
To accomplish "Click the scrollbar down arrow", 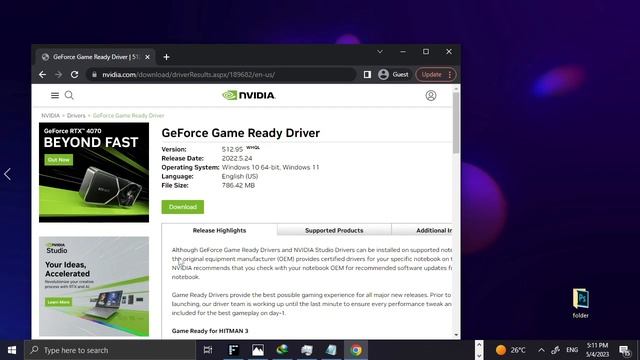I will 456,335.
